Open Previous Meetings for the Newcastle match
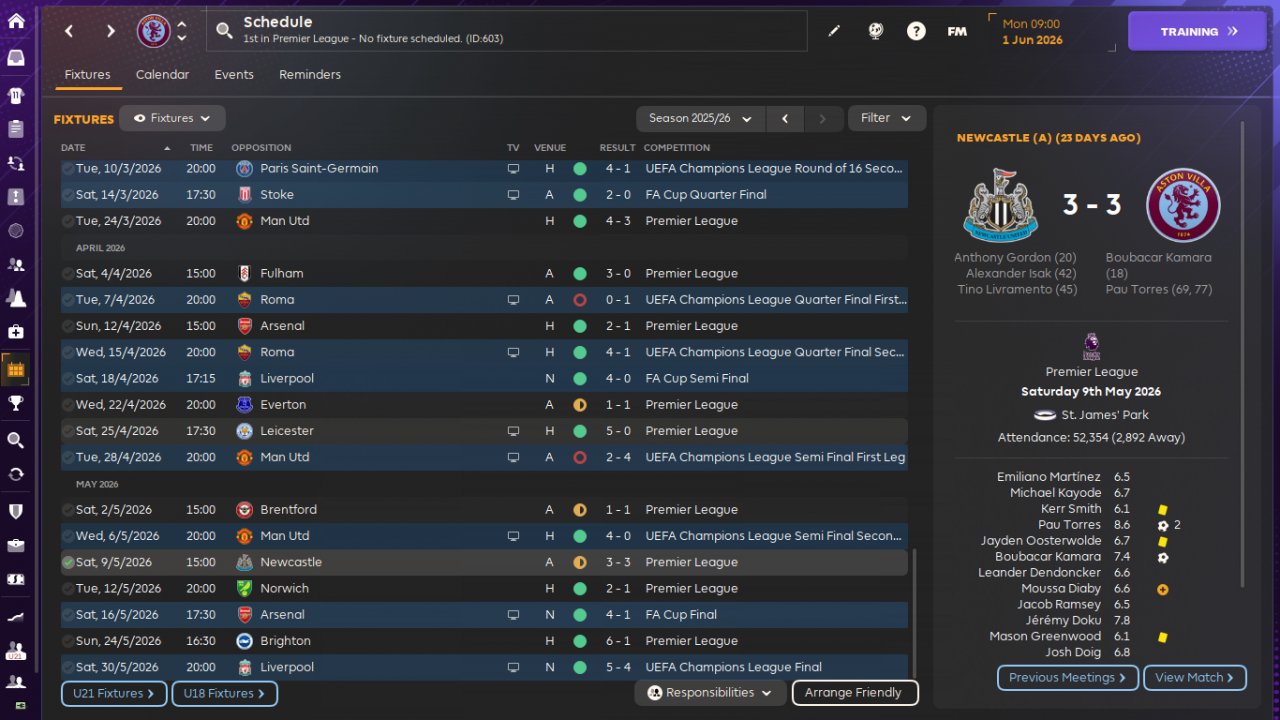Viewport: 1280px width, 720px height. (1068, 678)
